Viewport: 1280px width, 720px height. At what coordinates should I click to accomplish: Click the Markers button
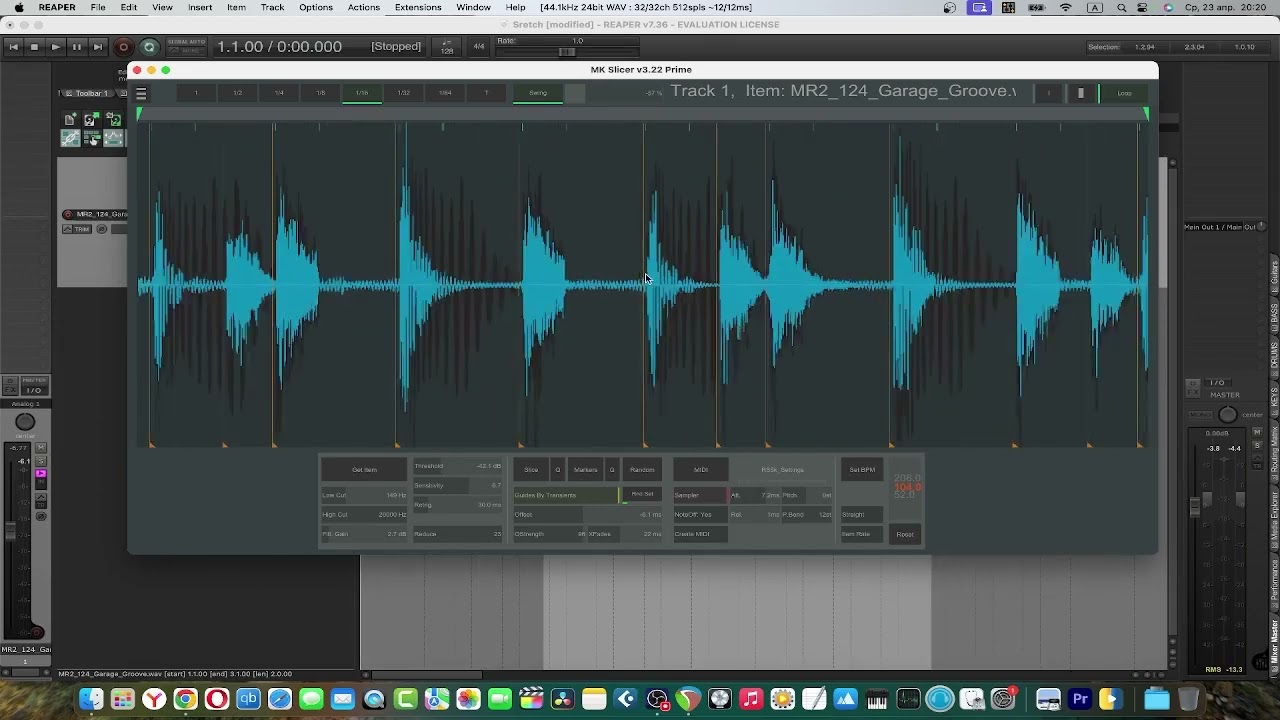pyautogui.click(x=585, y=470)
